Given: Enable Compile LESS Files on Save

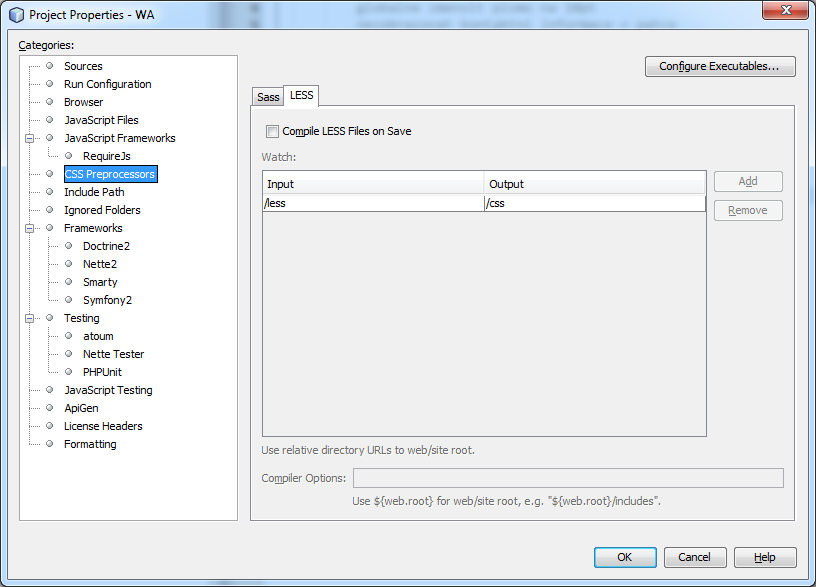Looking at the screenshot, I should pyautogui.click(x=272, y=131).
